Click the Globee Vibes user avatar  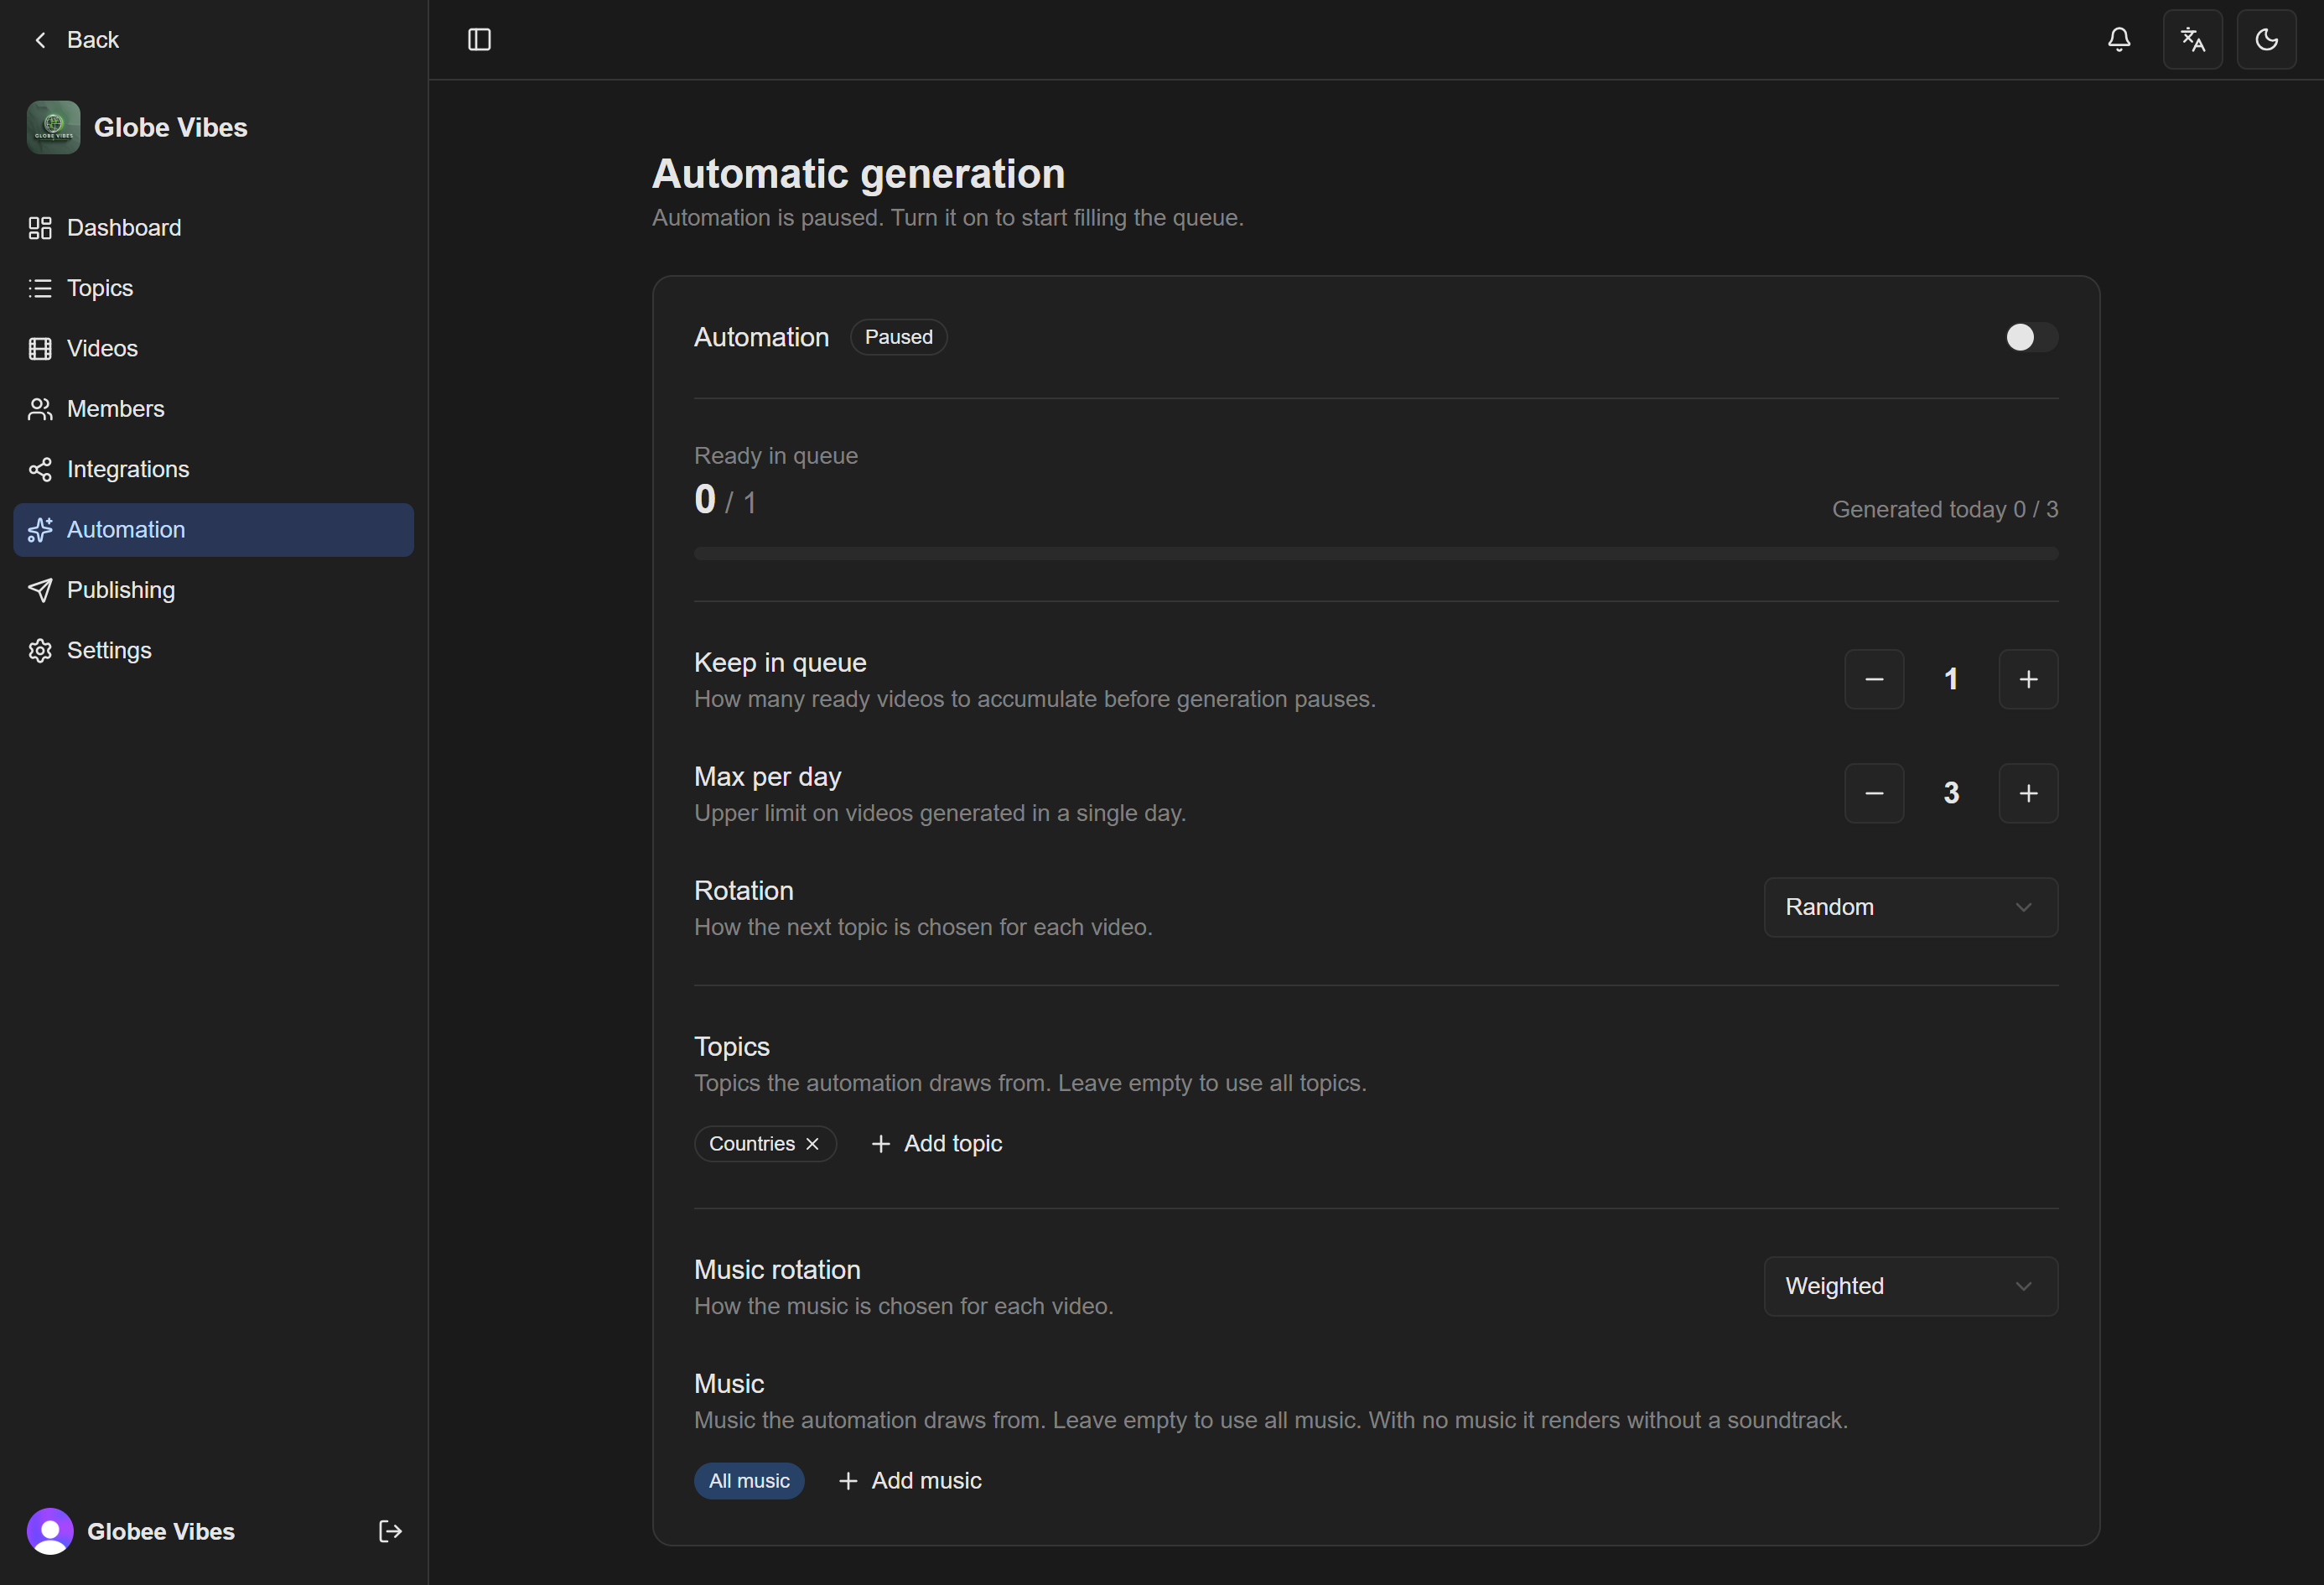click(x=50, y=1531)
